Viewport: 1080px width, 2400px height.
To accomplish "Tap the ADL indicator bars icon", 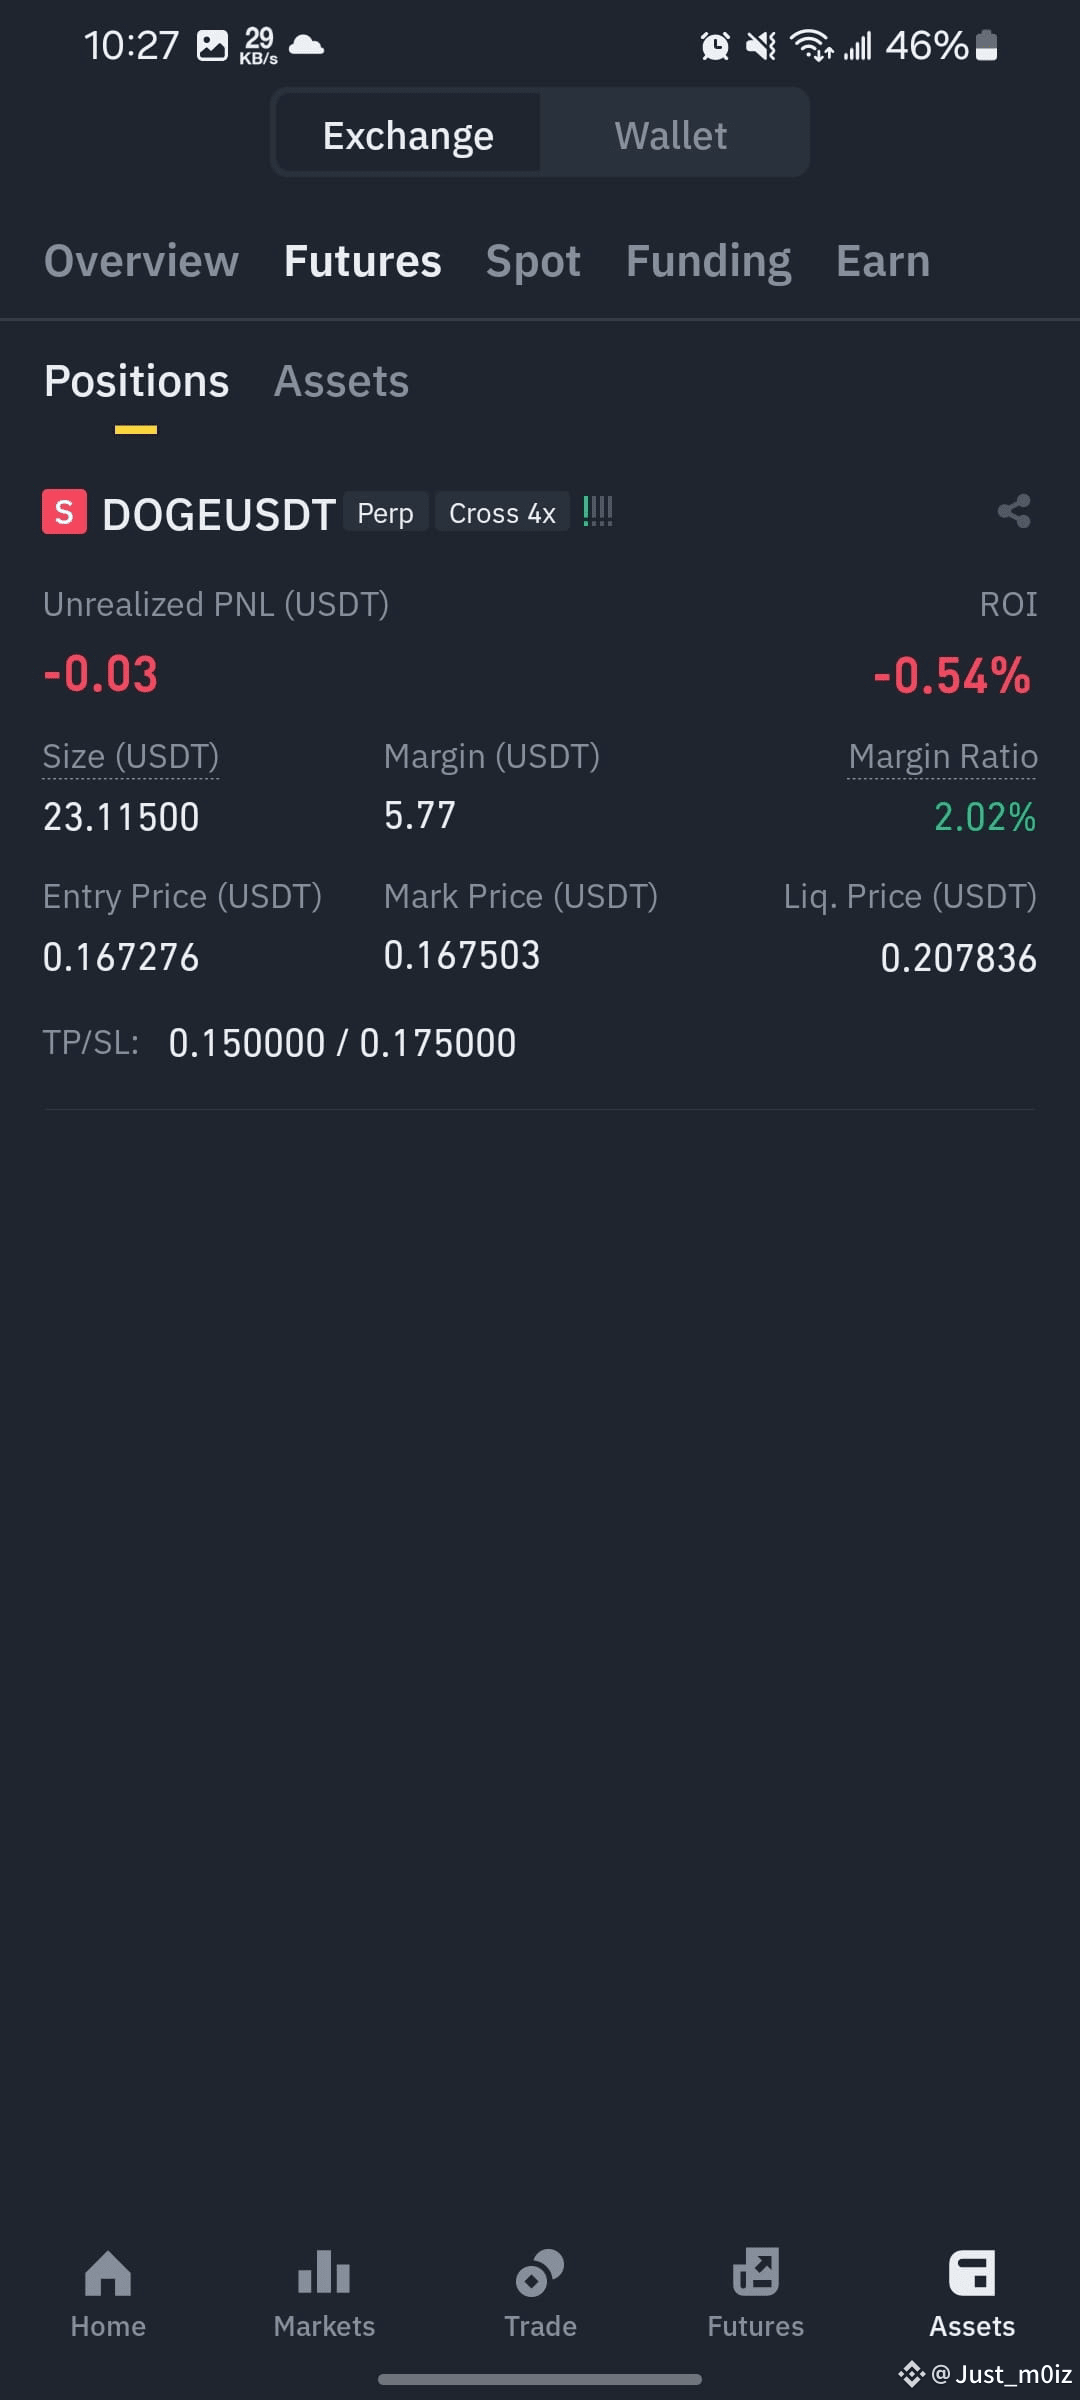I will 598,511.
